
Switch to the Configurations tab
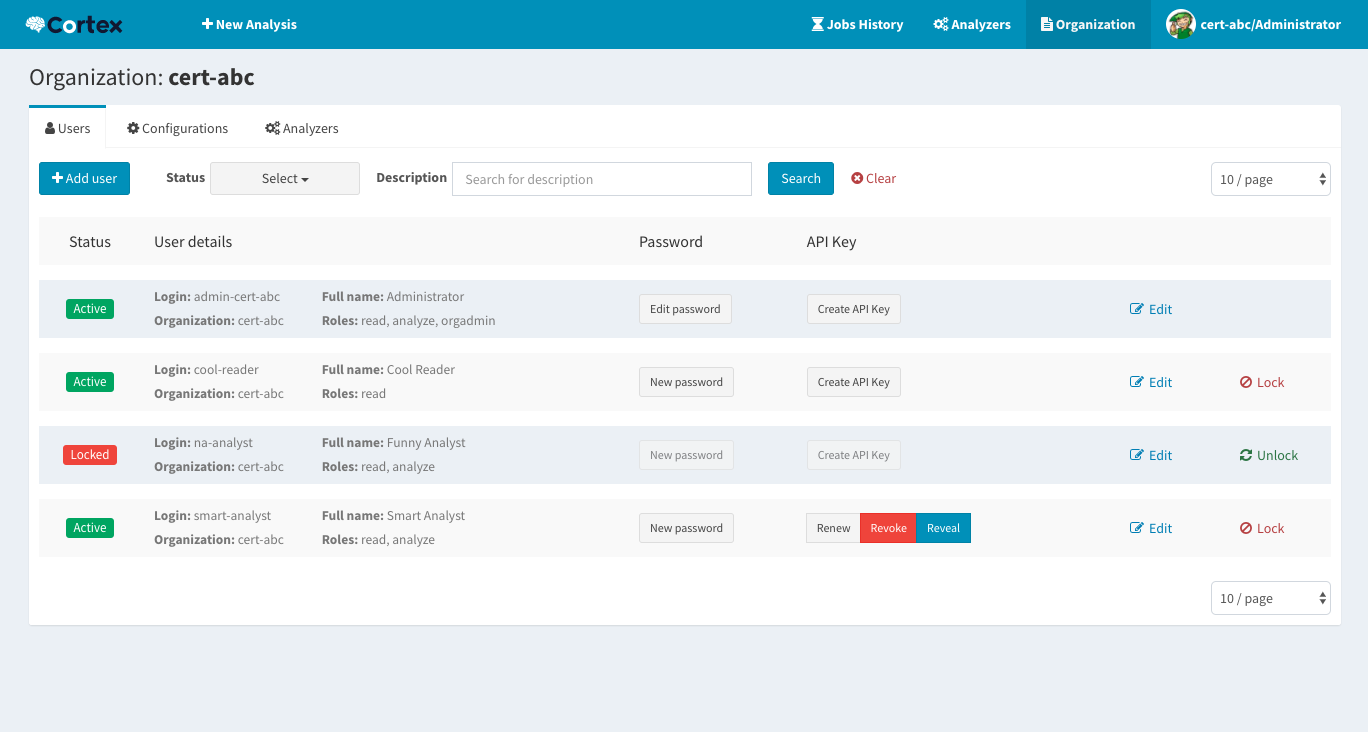click(176, 128)
